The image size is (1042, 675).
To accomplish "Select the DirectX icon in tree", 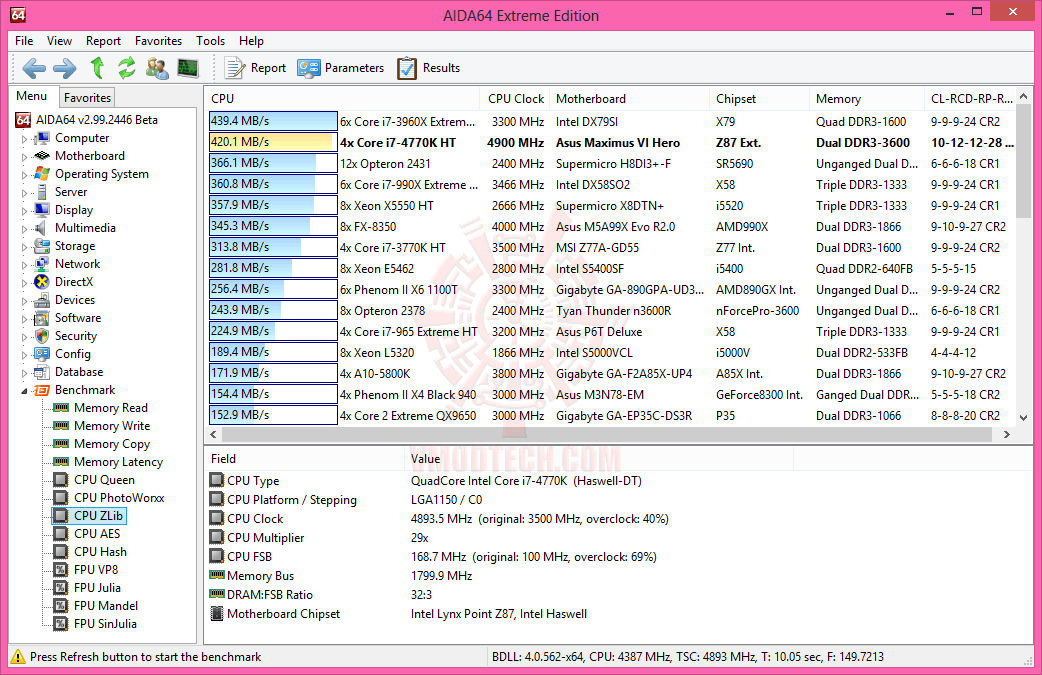I will (x=42, y=282).
